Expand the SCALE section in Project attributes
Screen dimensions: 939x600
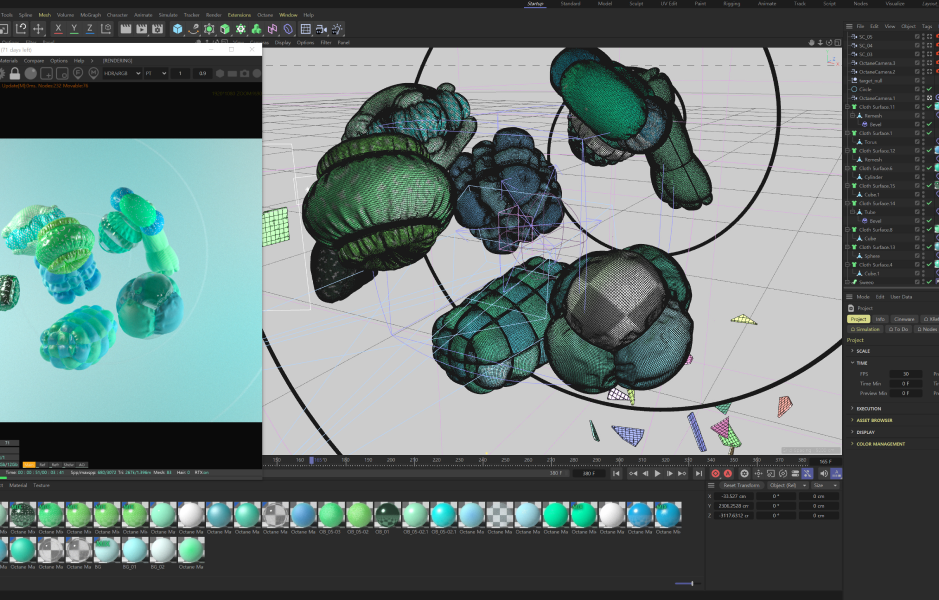click(x=861, y=351)
